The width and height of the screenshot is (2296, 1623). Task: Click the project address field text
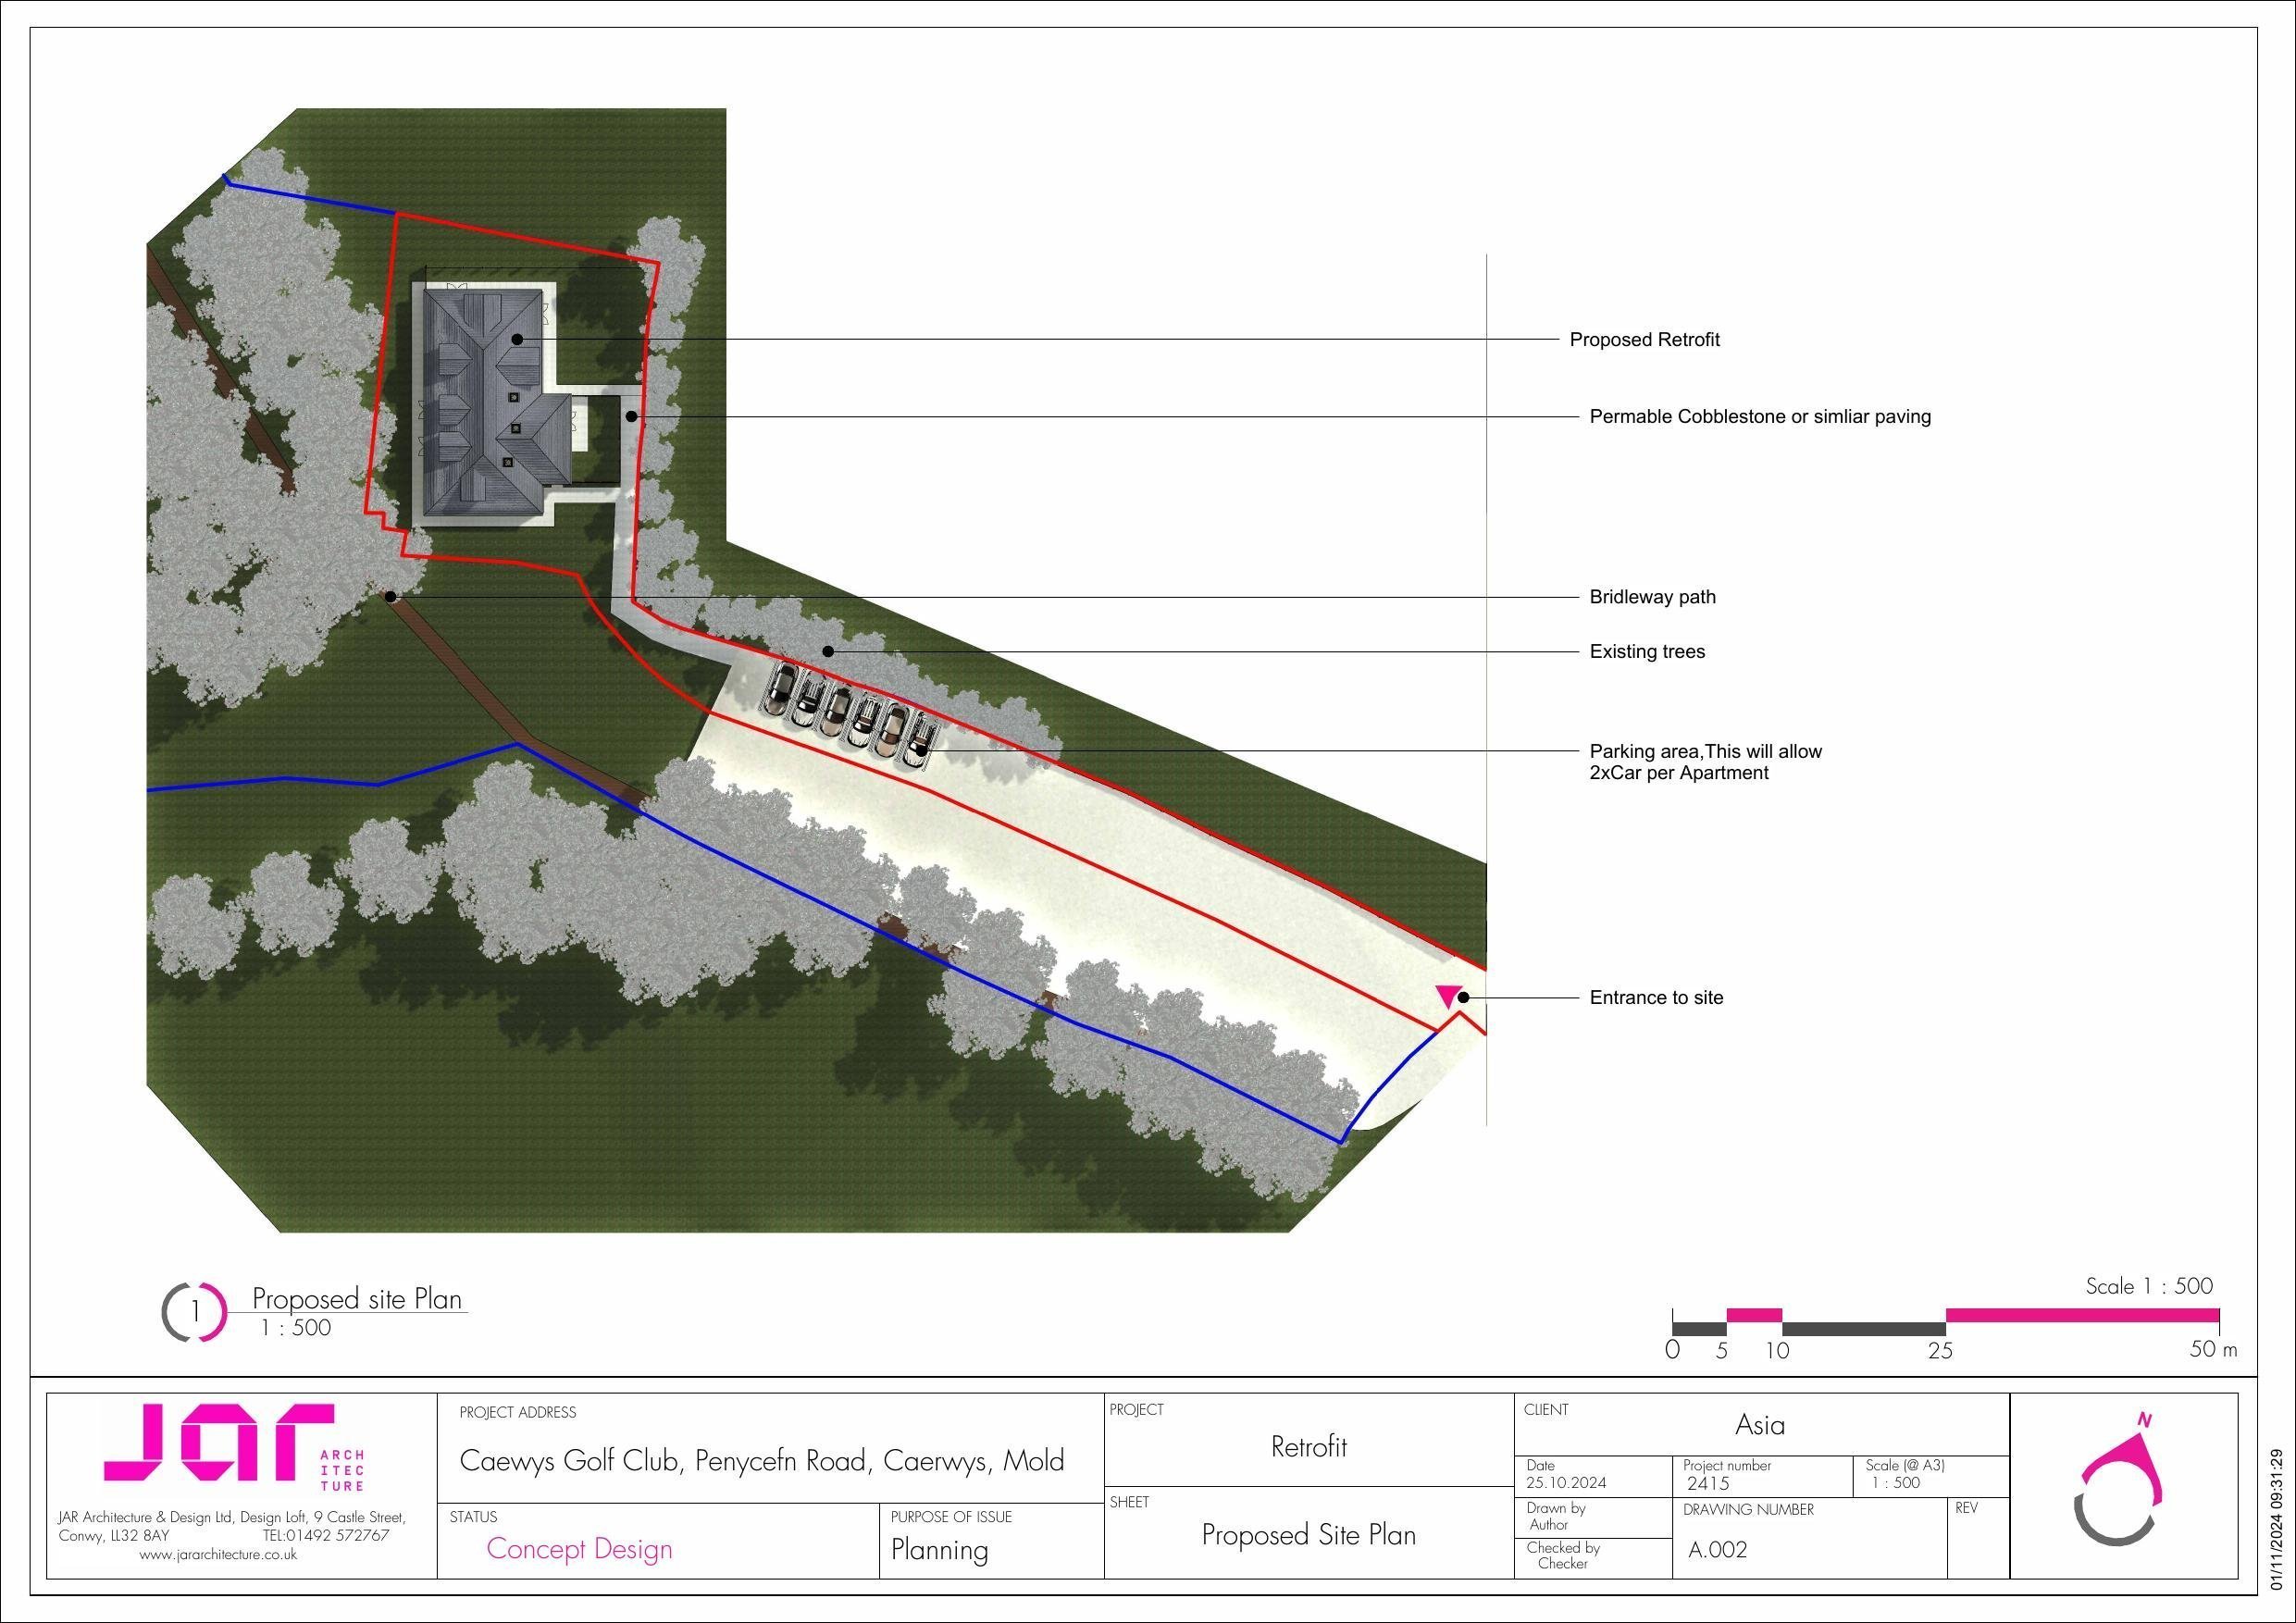[761, 1461]
